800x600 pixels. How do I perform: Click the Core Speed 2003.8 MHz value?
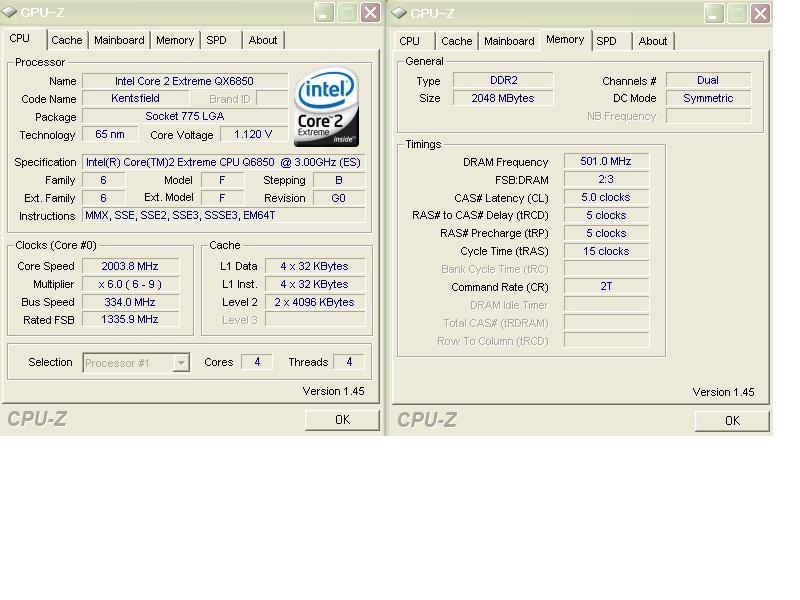pos(130,266)
